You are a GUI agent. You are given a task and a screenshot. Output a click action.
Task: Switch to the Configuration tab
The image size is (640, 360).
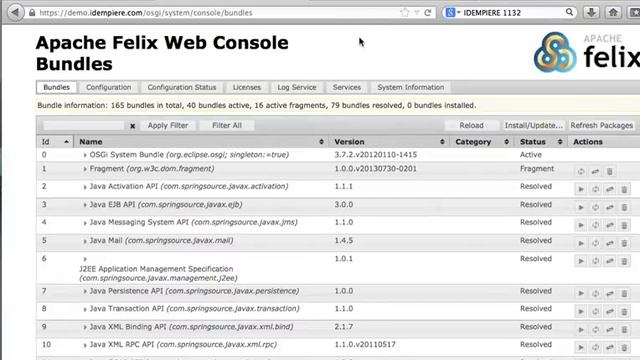point(109,87)
